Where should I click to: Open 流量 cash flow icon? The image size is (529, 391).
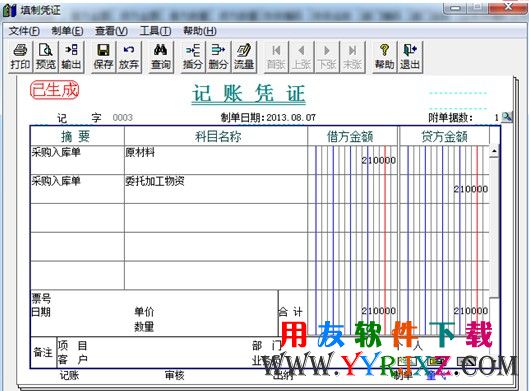(x=244, y=57)
